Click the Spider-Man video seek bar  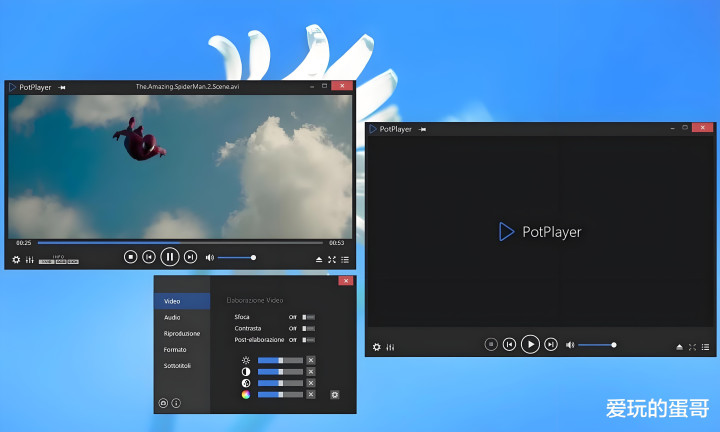click(180, 242)
